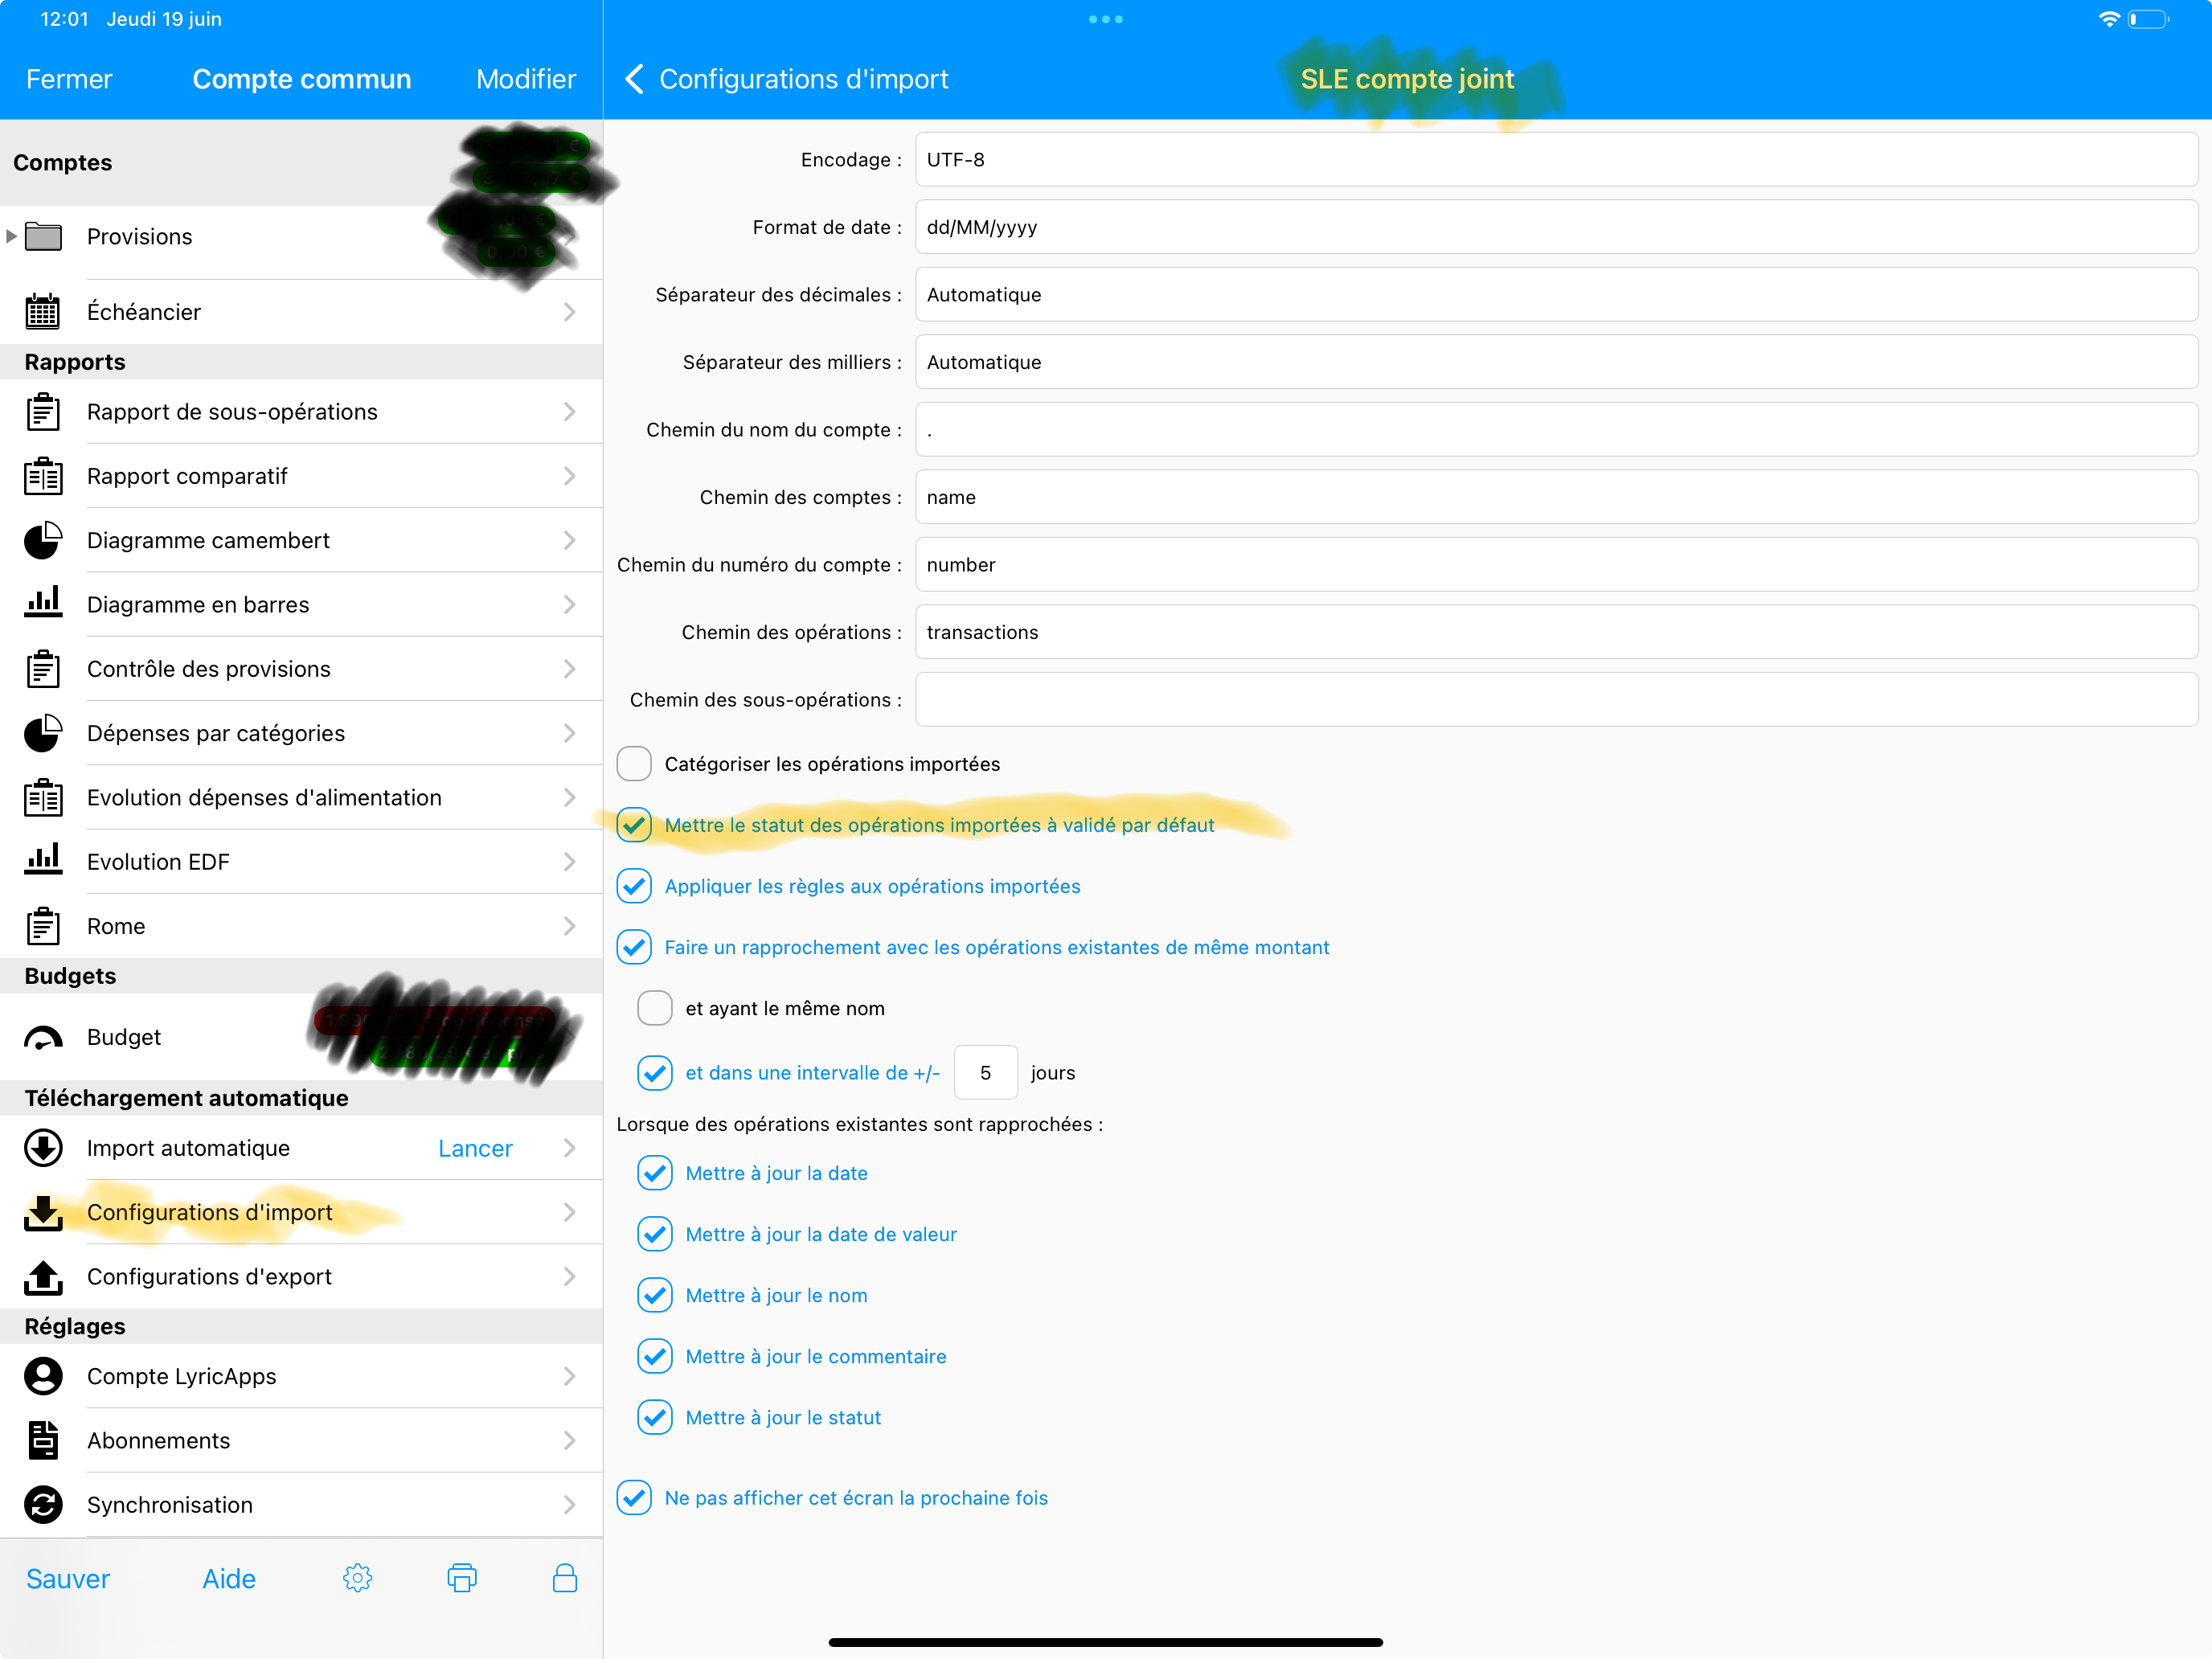Open Diagramme en barres report
The height and width of the screenshot is (1659, 2212).
(301, 604)
